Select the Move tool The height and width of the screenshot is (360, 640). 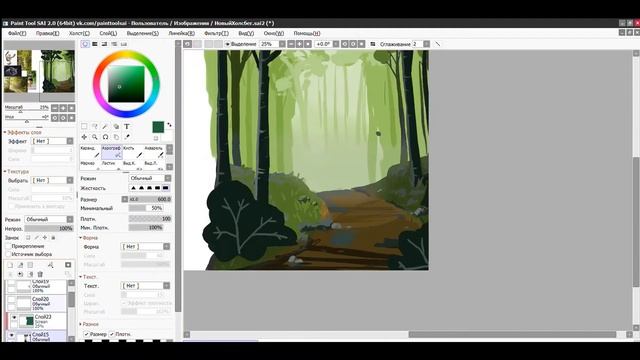(84, 137)
